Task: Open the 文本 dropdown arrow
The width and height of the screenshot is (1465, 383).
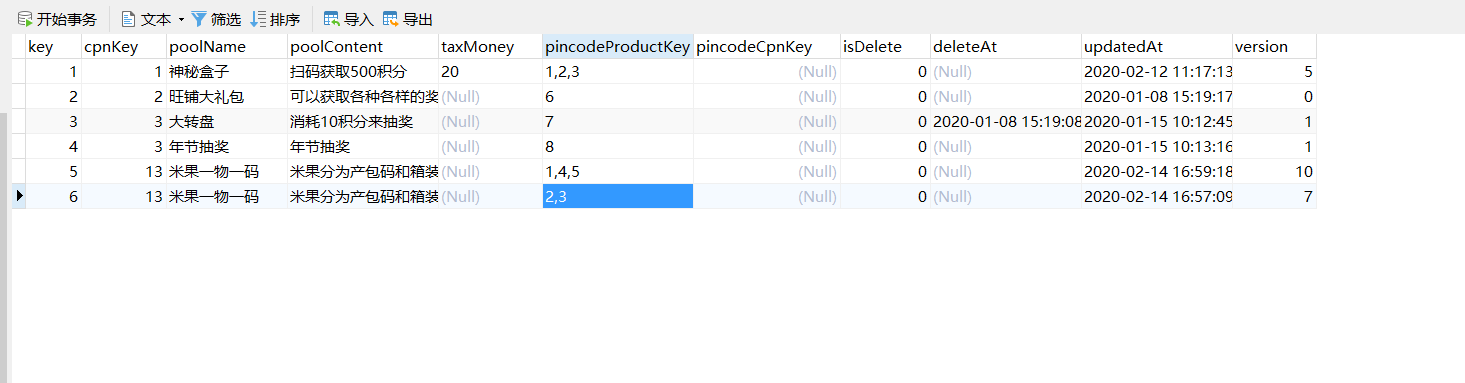Action: [x=181, y=19]
